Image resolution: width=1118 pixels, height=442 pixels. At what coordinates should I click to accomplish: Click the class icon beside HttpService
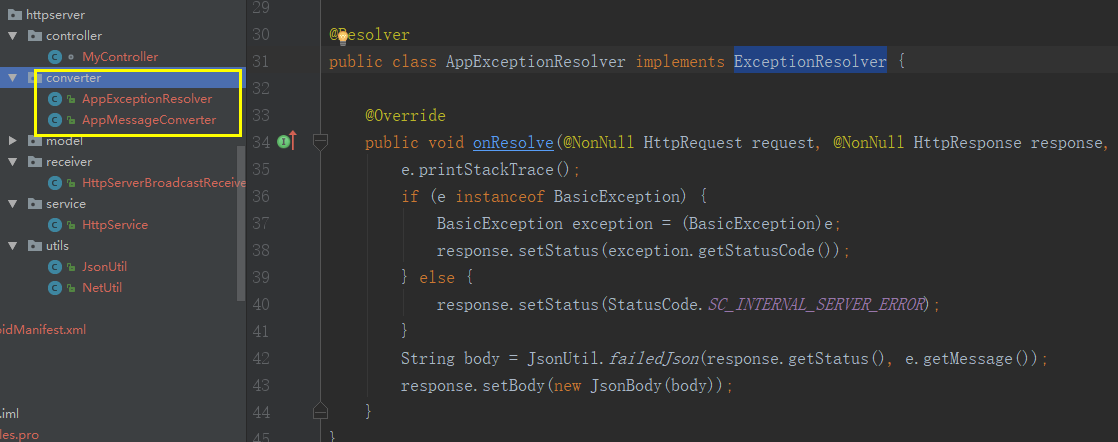(54, 225)
